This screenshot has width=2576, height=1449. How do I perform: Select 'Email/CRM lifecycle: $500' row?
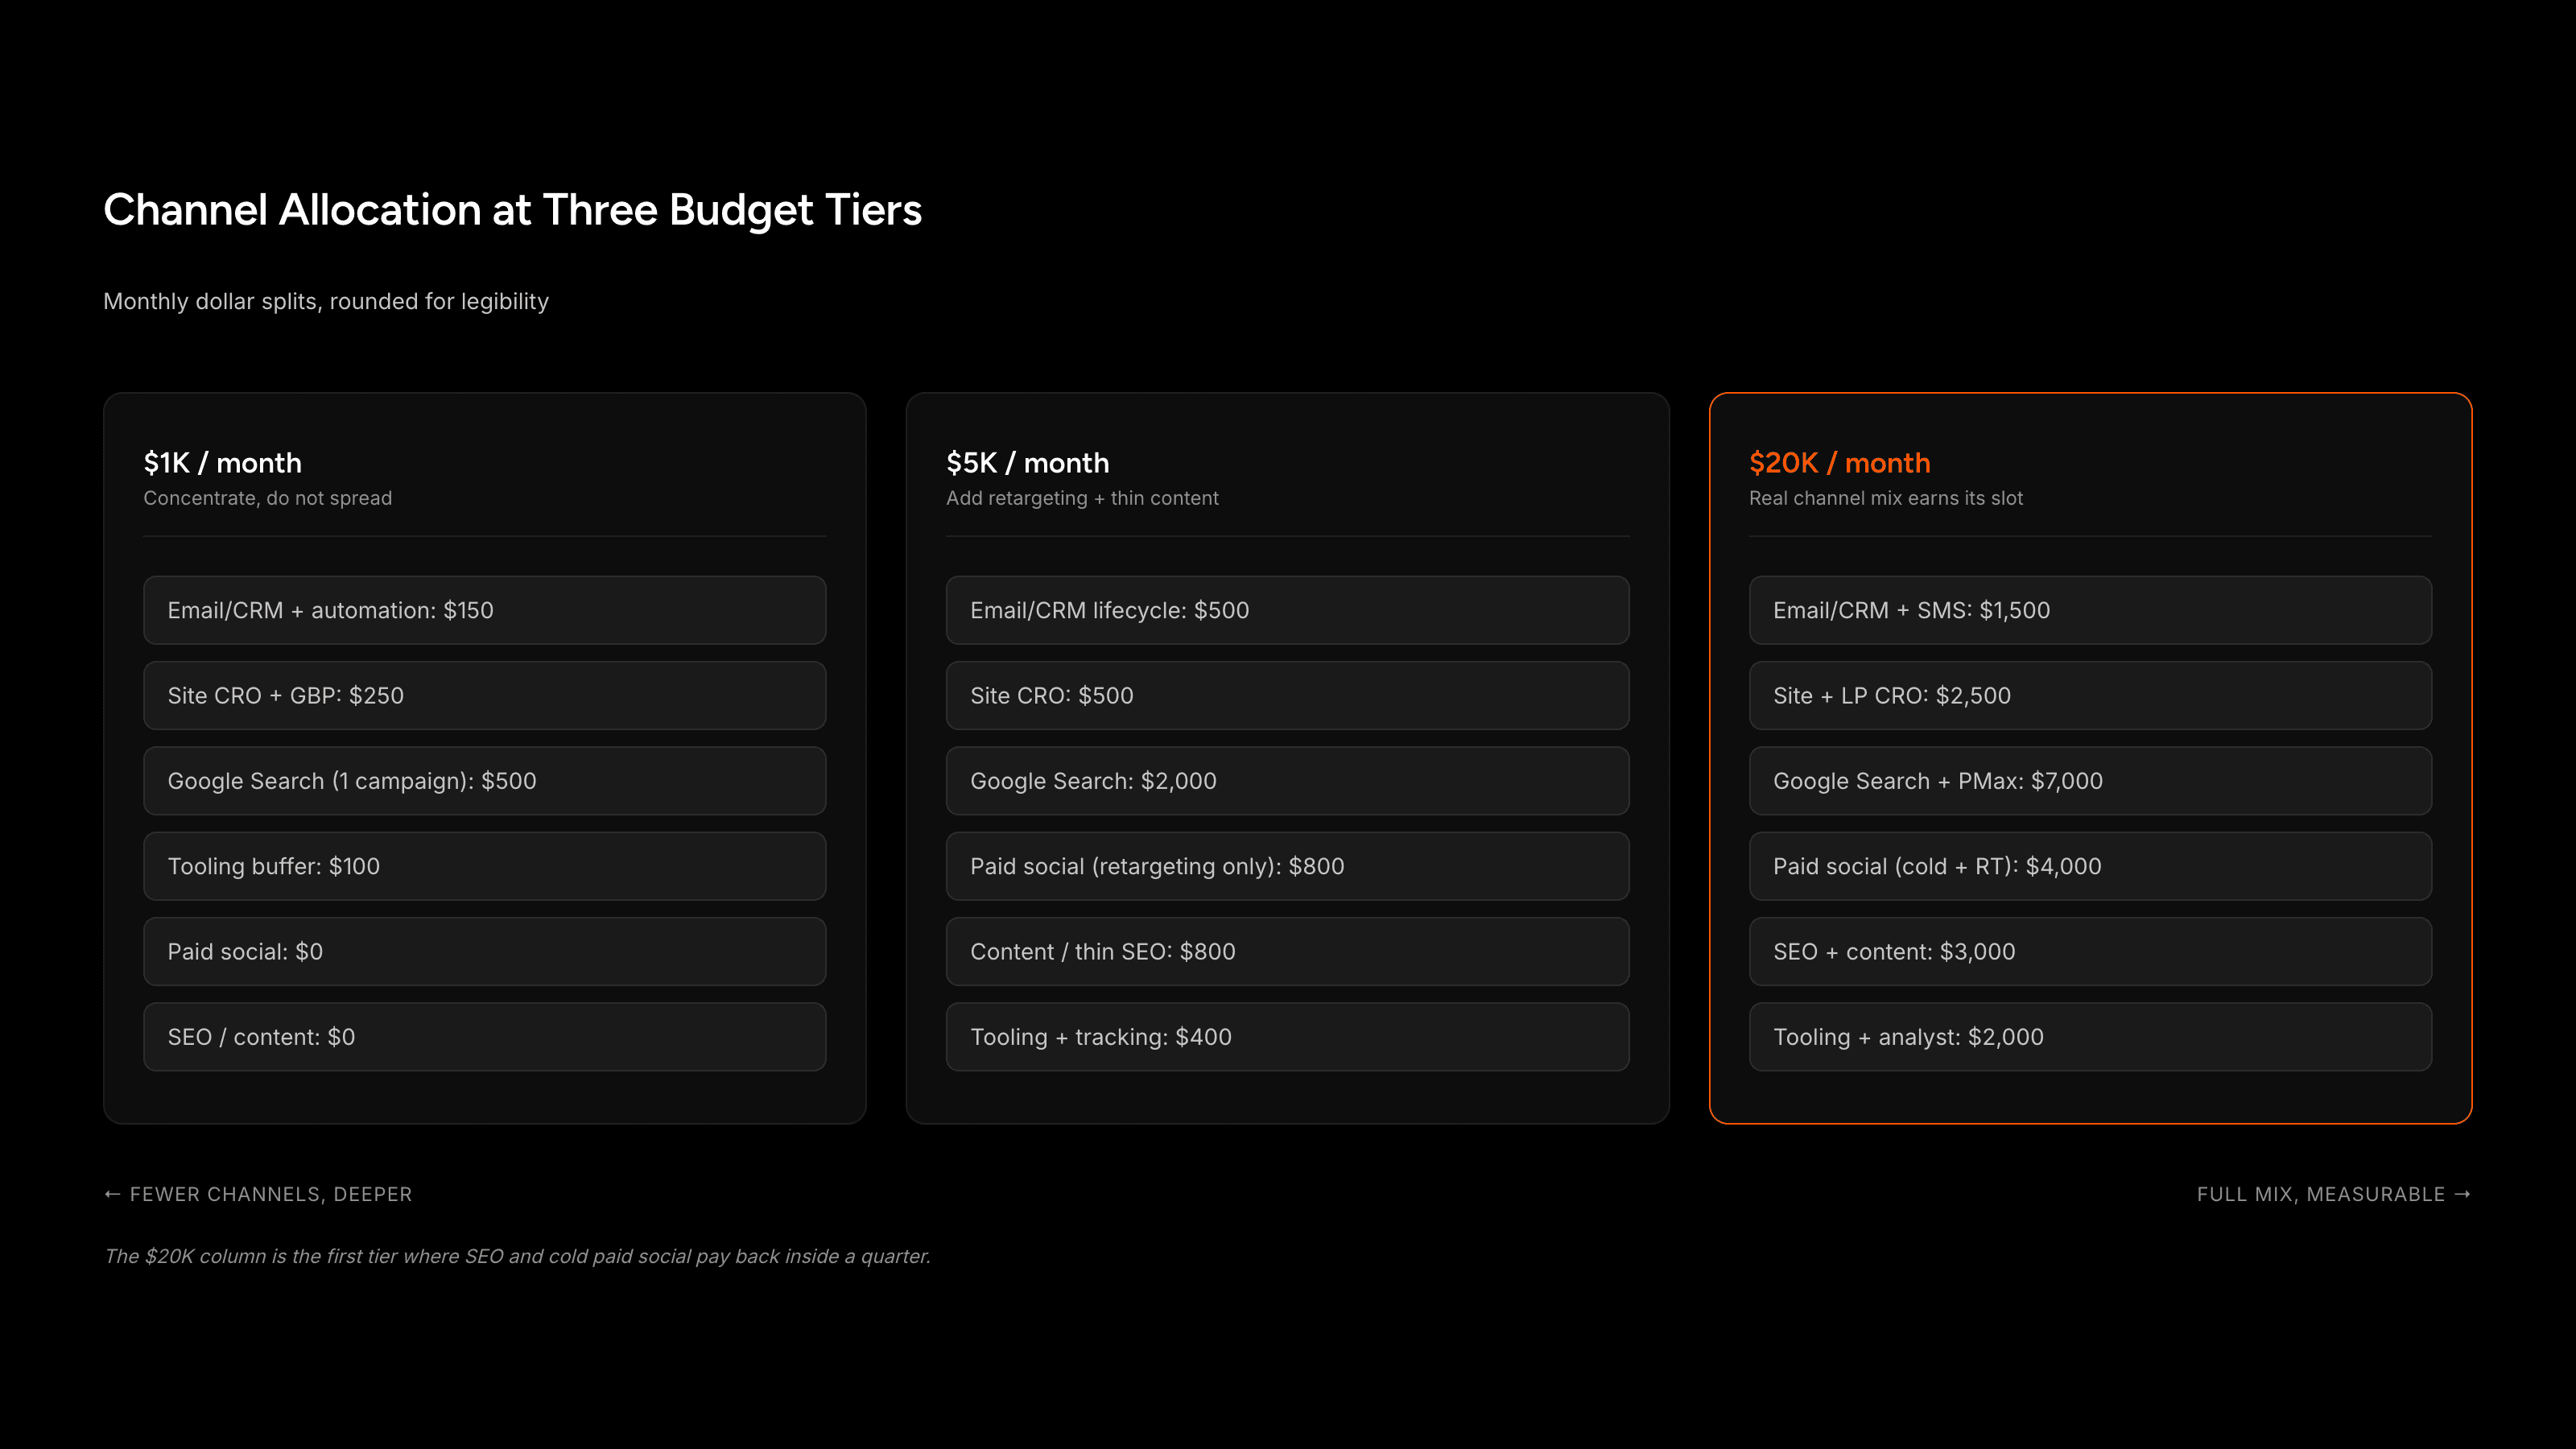tap(1287, 610)
